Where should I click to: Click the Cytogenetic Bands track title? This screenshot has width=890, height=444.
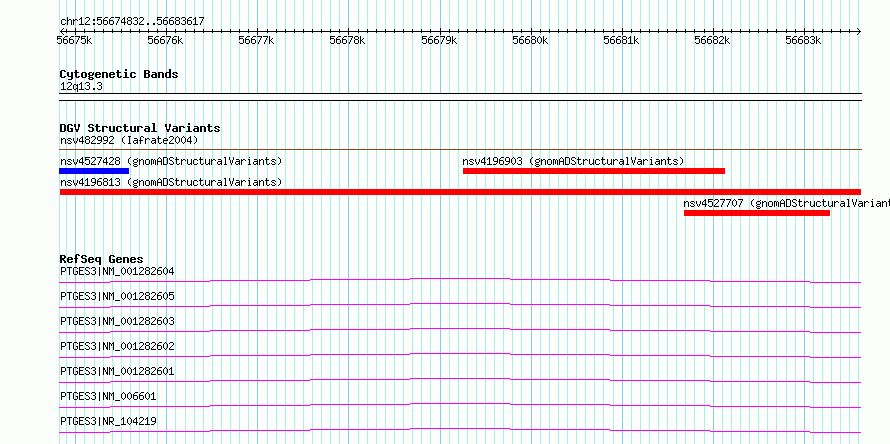(x=119, y=74)
